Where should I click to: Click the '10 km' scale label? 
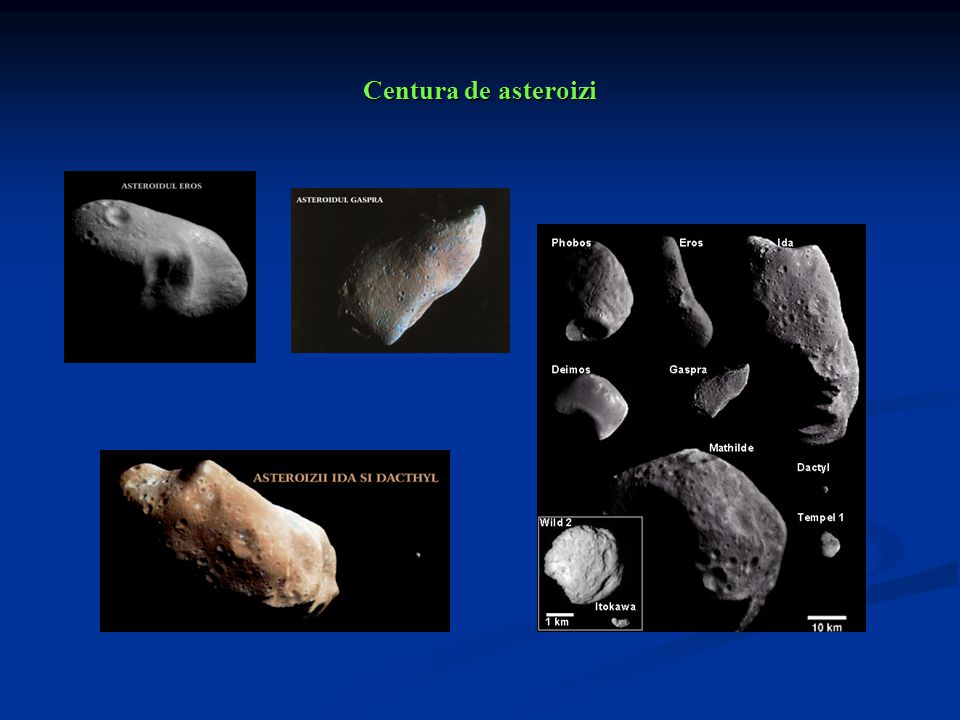pos(827,627)
